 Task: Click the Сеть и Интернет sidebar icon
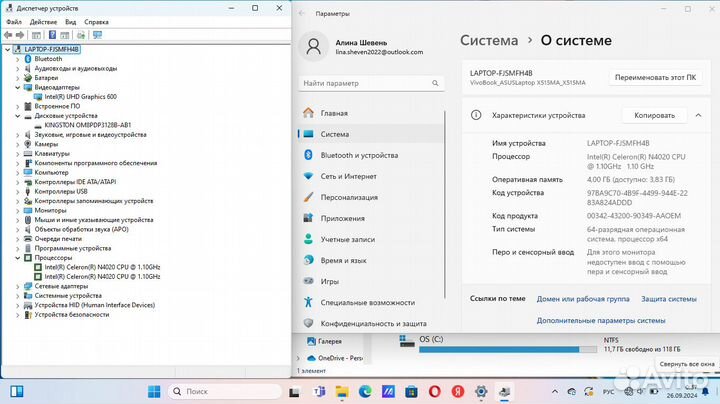pos(308,176)
